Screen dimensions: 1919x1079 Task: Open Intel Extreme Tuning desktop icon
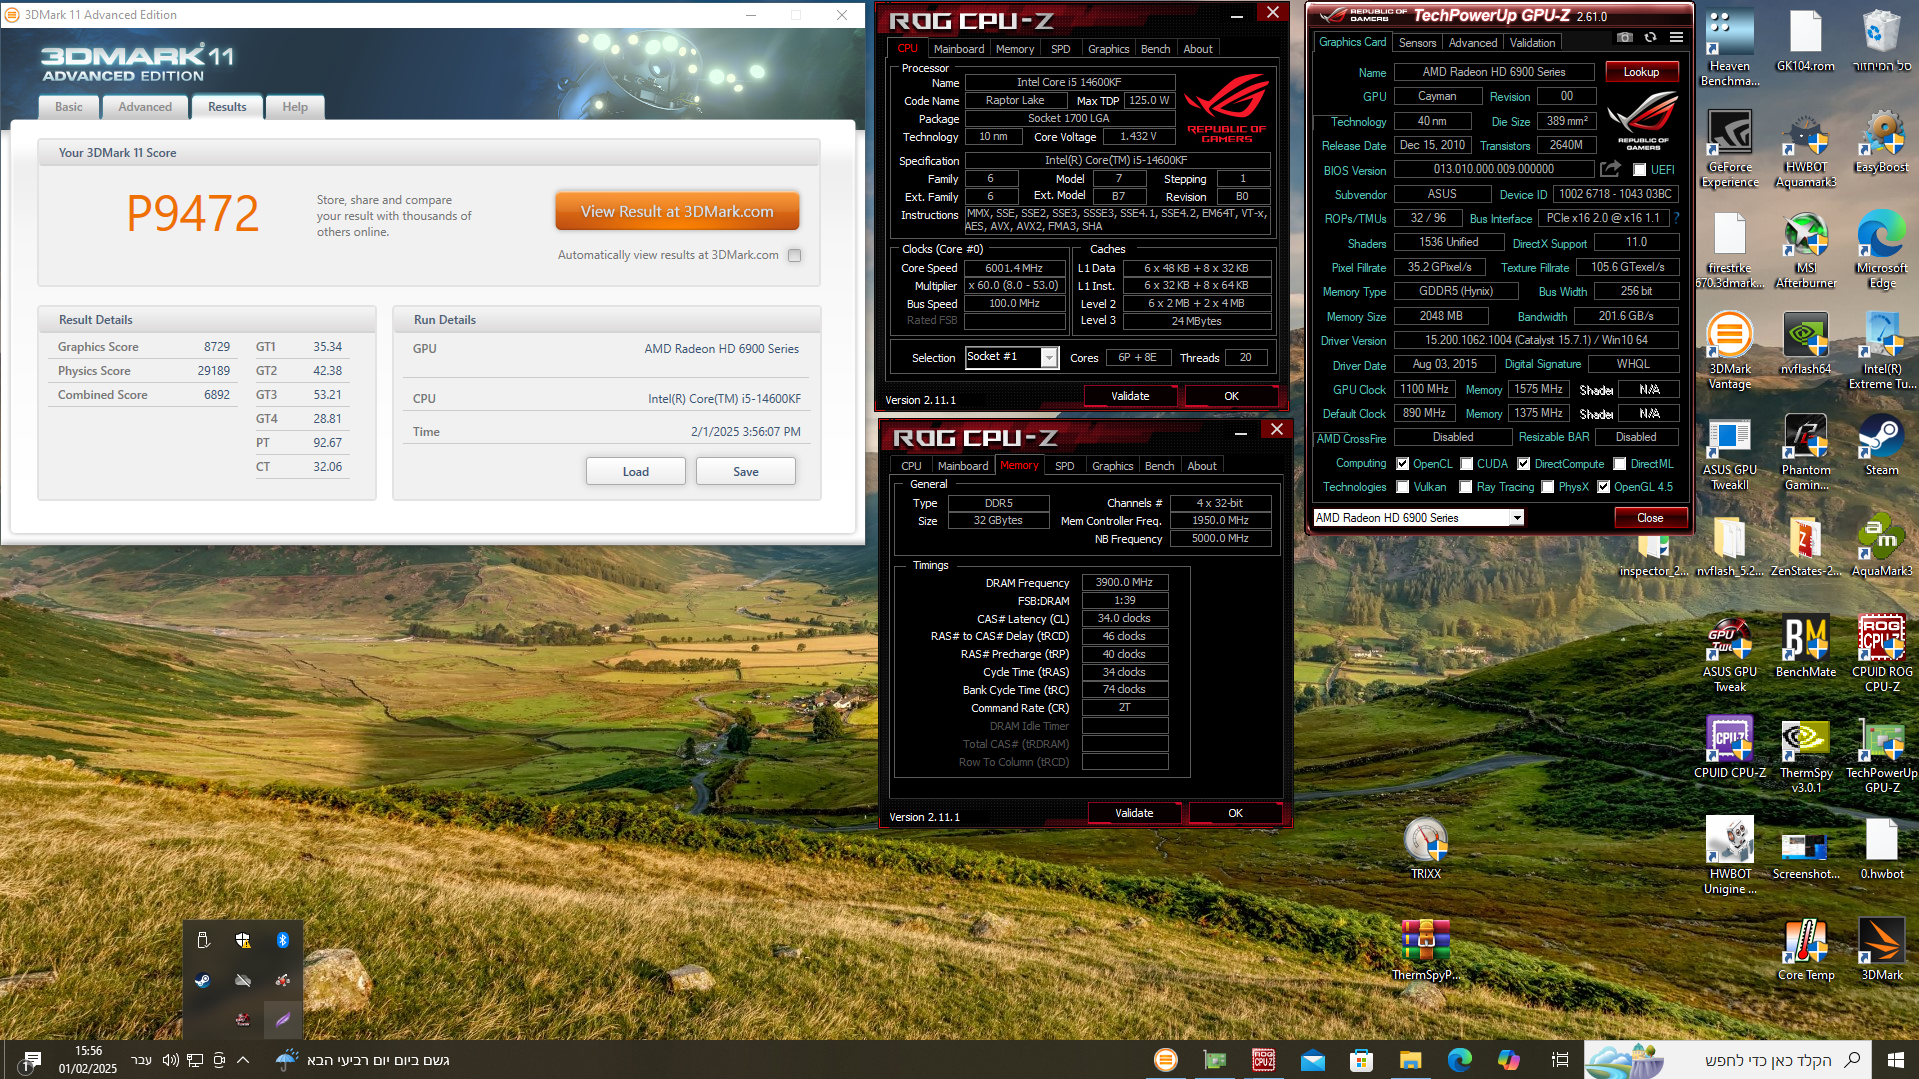coord(1882,351)
